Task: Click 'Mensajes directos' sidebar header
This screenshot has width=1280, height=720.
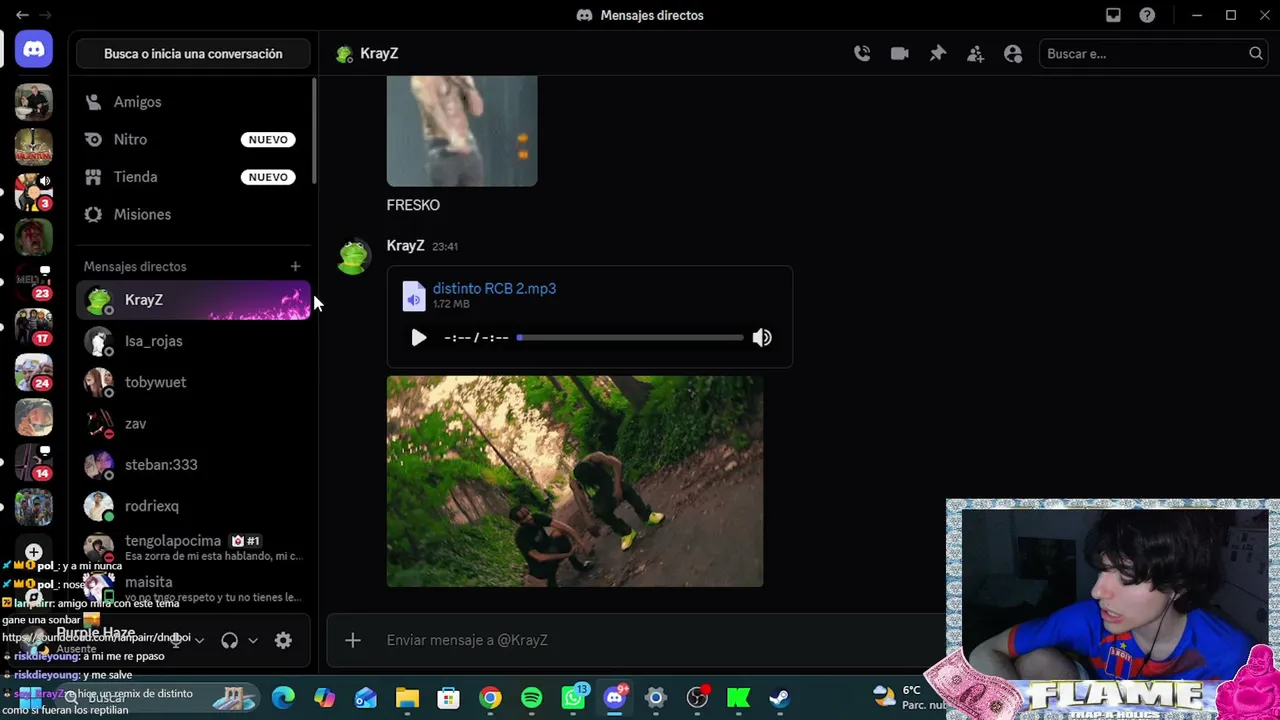Action: [x=135, y=267]
